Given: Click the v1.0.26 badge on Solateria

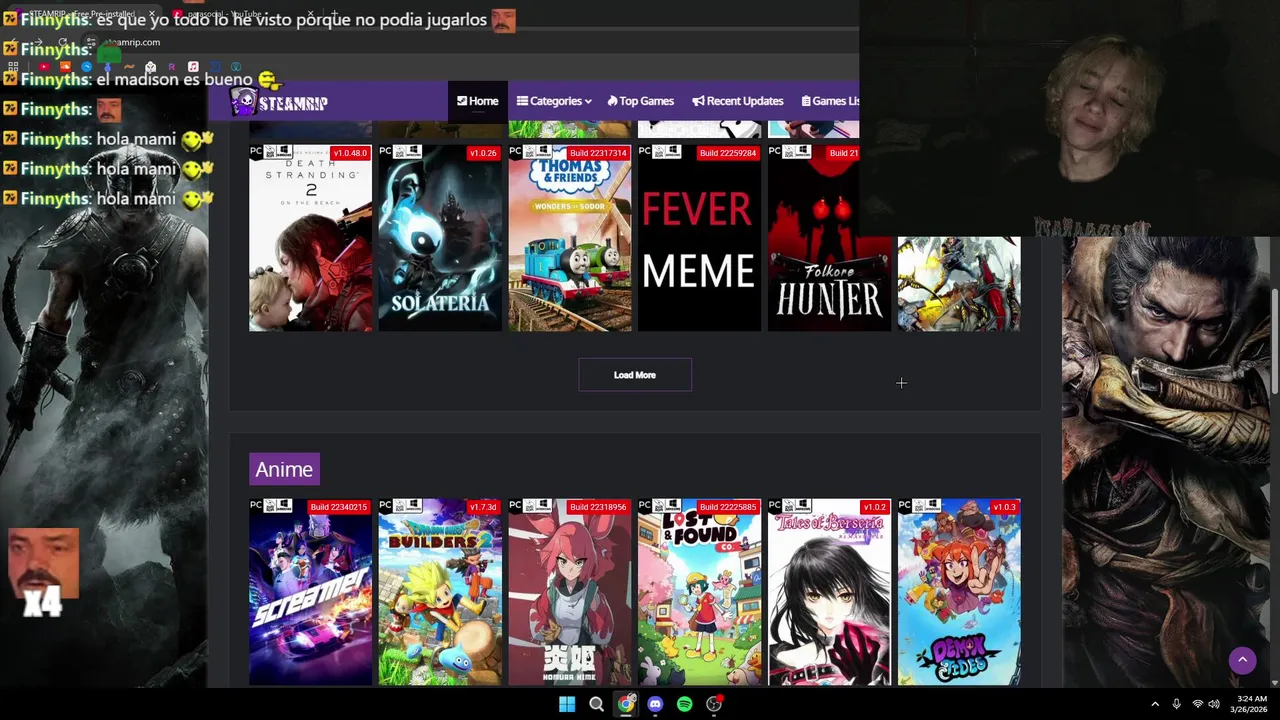Looking at the screenshot, I should [x=483, y=153].
